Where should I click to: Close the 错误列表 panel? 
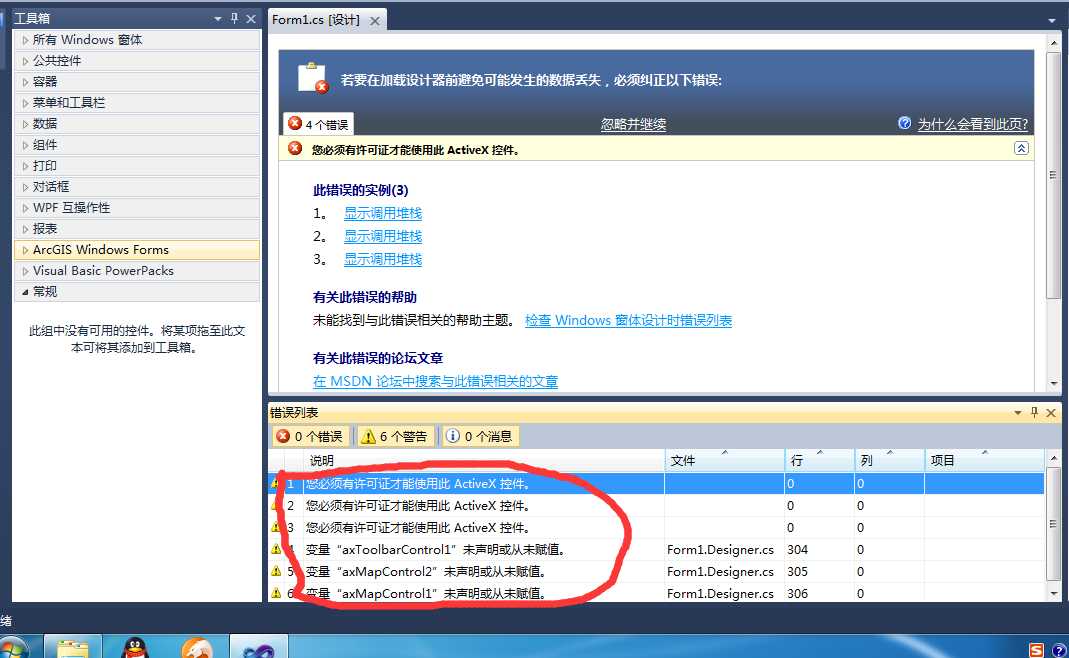(1051, 413)
